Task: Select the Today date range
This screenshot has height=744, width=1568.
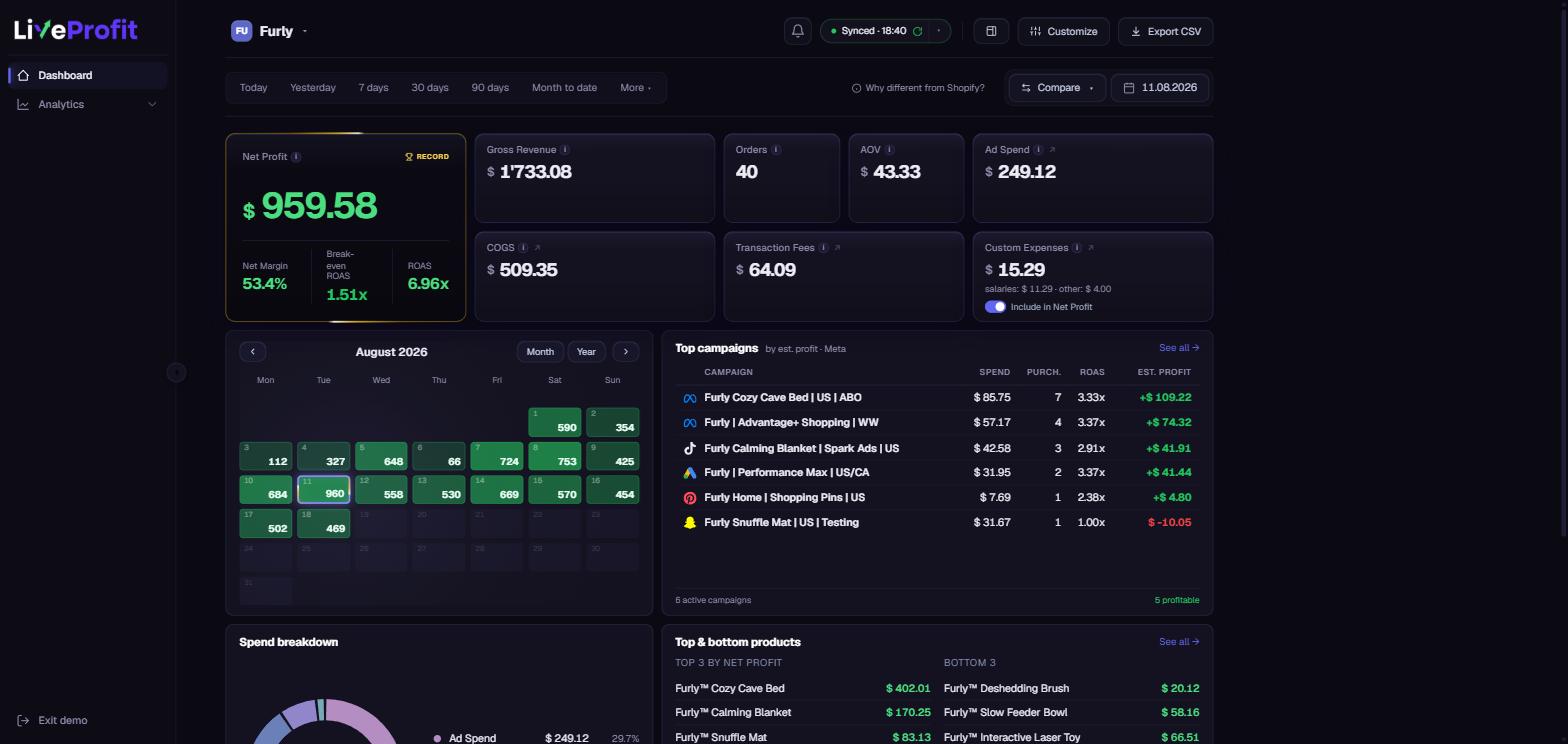Action: click(254, 88)
